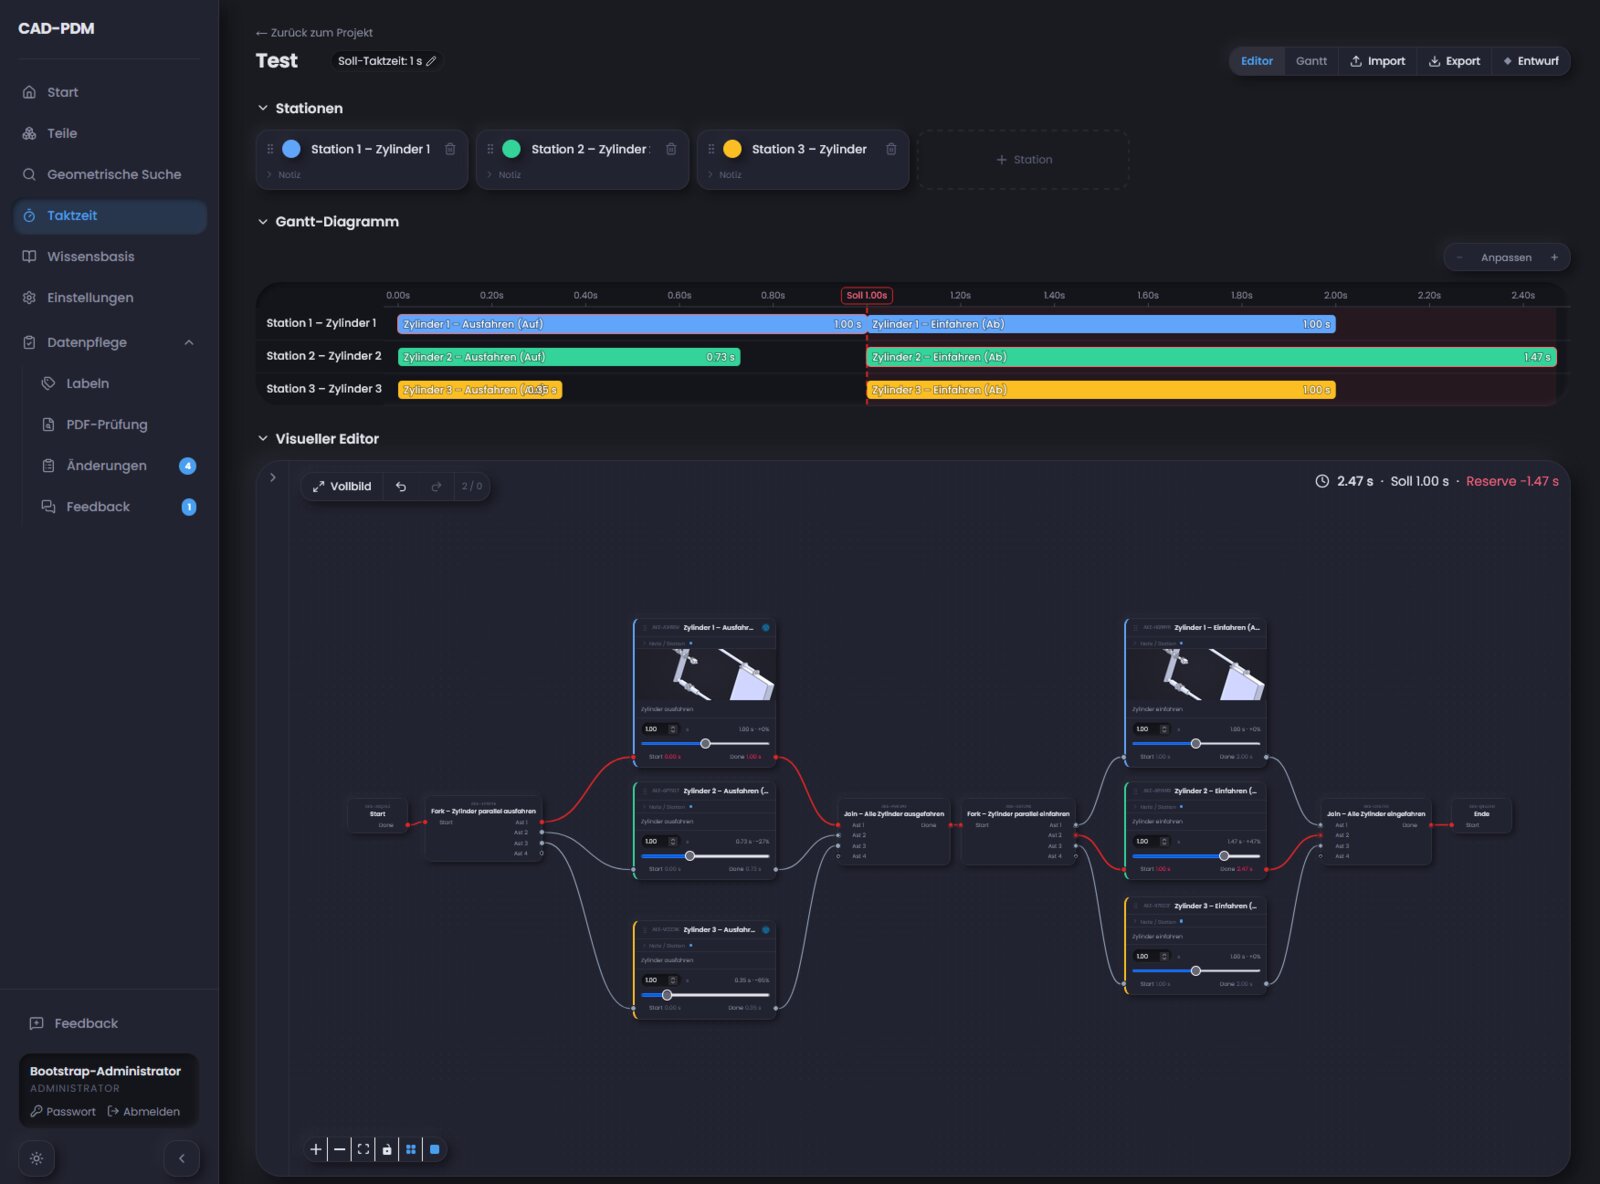Screen dimensions: 1600x1184
Task: Click Station 2 green color swatch
Action: tap(511, 149)
